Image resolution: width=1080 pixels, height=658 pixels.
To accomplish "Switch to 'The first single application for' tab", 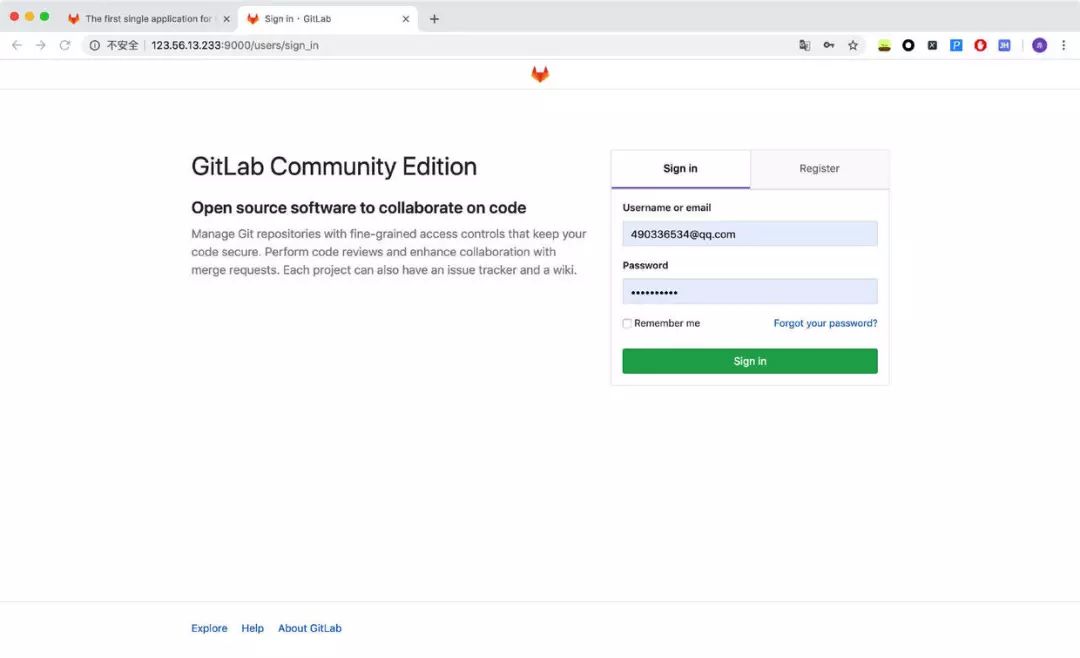I will tap(148, 19).
